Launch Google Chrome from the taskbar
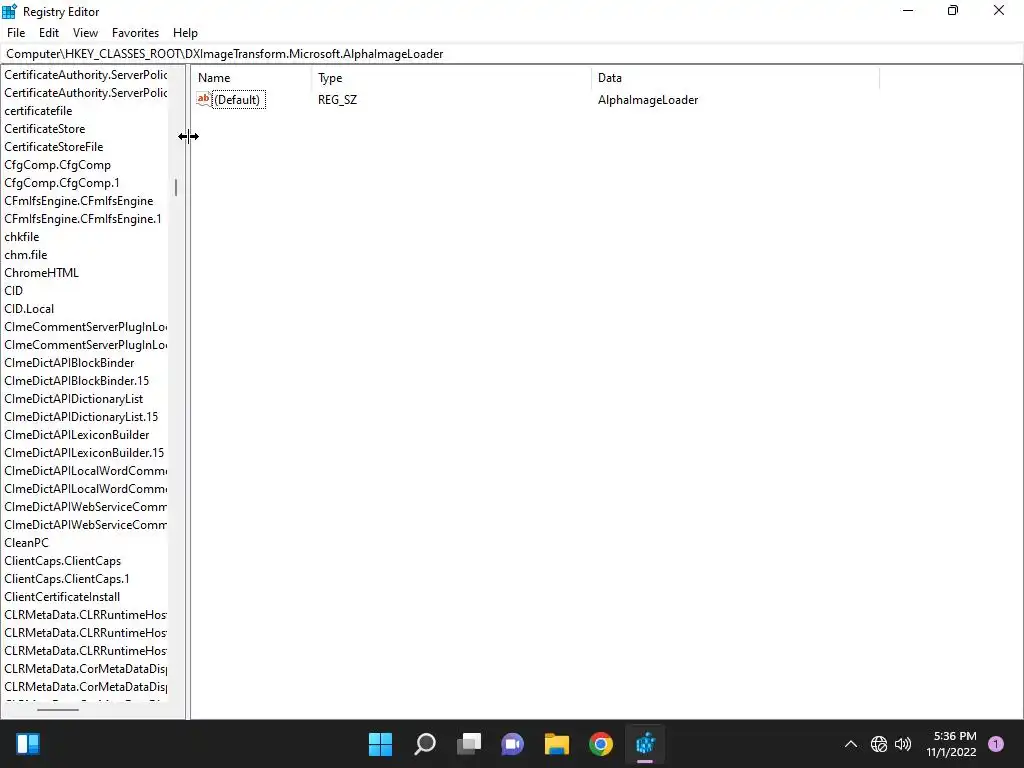The width and height of the screenshot is (1024, 768). 601,744
